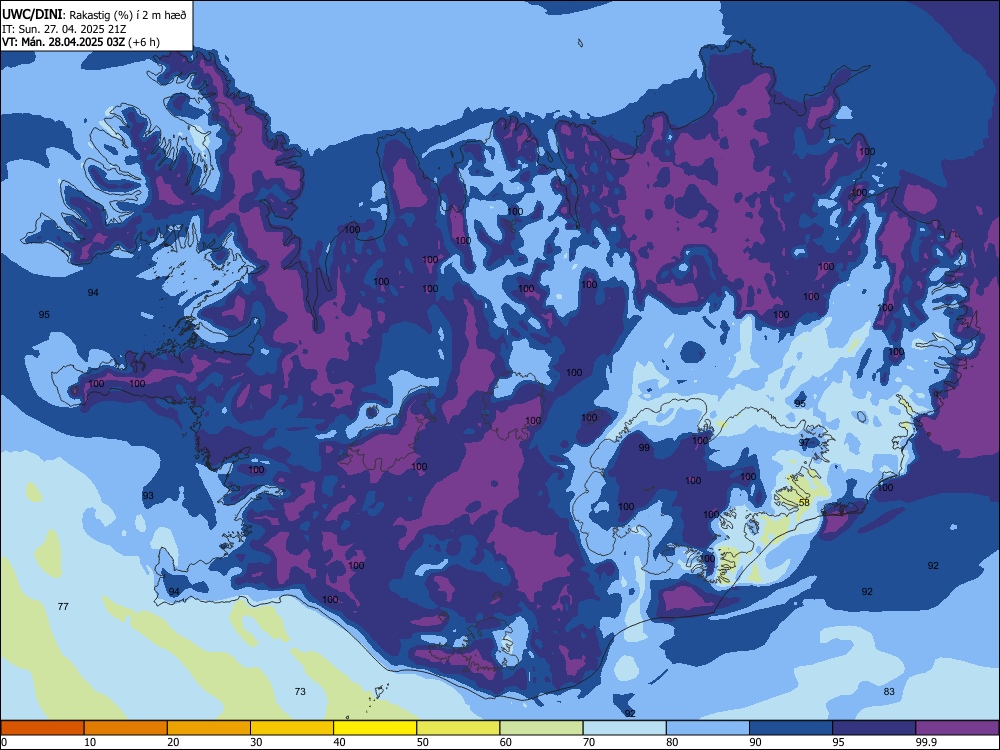Image resolution: width=1000 pixels, height=750 pixels.
Task: Click the '93' value near the coast
Action: click(x=148, y=495)
